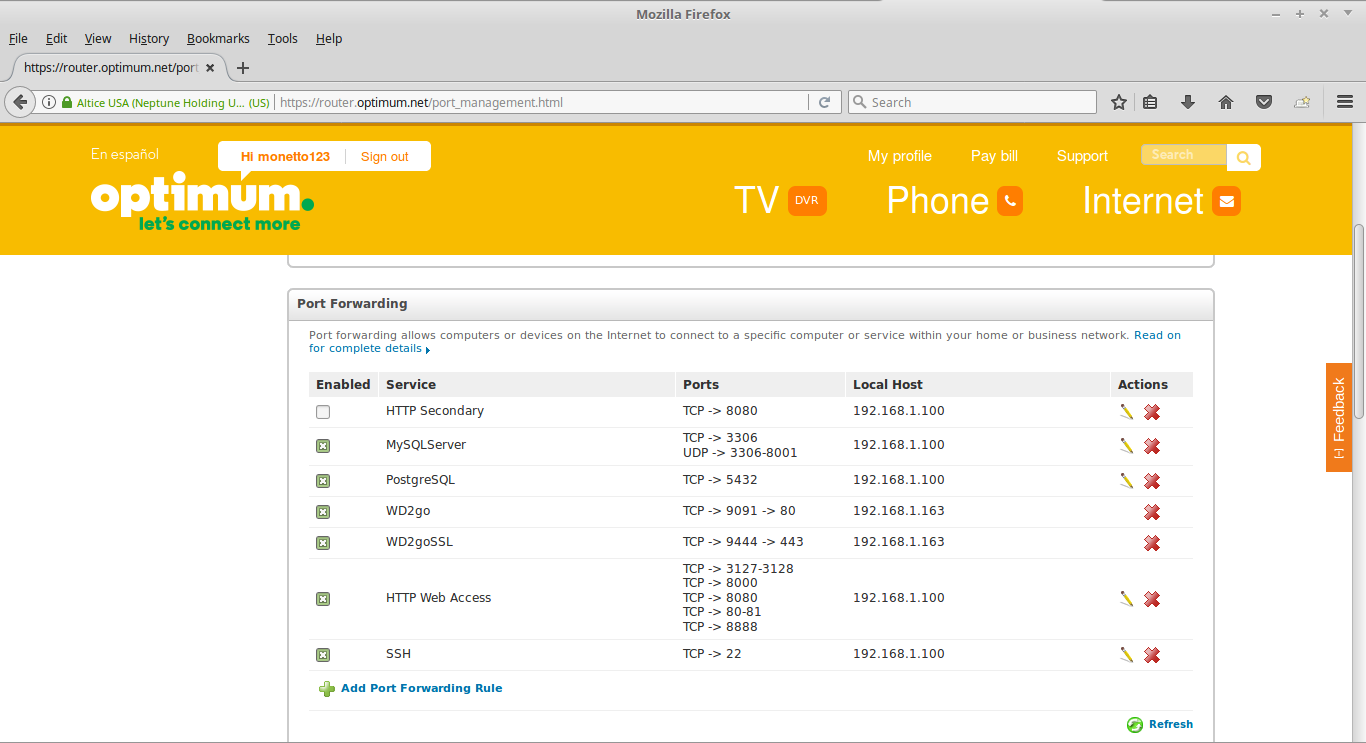Disable the WD2goSSL rule checkbox
This screenshot has width=1366, height=743.
[x=323, y=543]
